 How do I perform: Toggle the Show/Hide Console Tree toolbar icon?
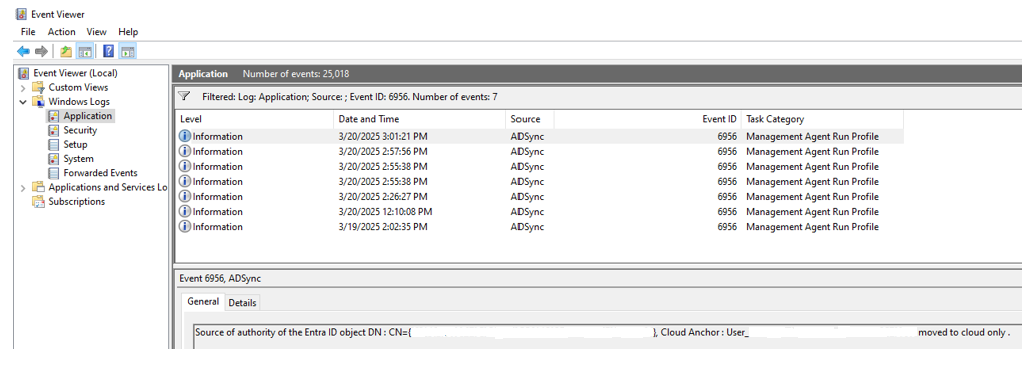pyautogui.click(x=84, y=51)
